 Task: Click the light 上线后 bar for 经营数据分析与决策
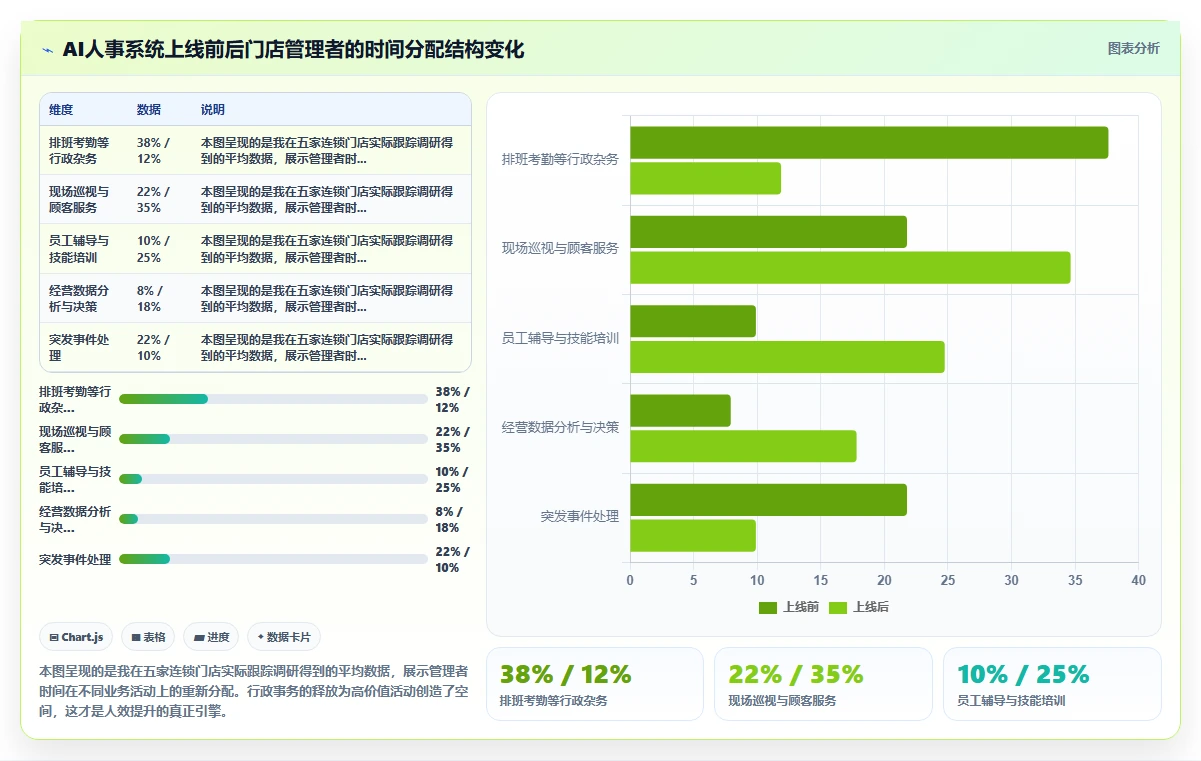click(743, 446)
